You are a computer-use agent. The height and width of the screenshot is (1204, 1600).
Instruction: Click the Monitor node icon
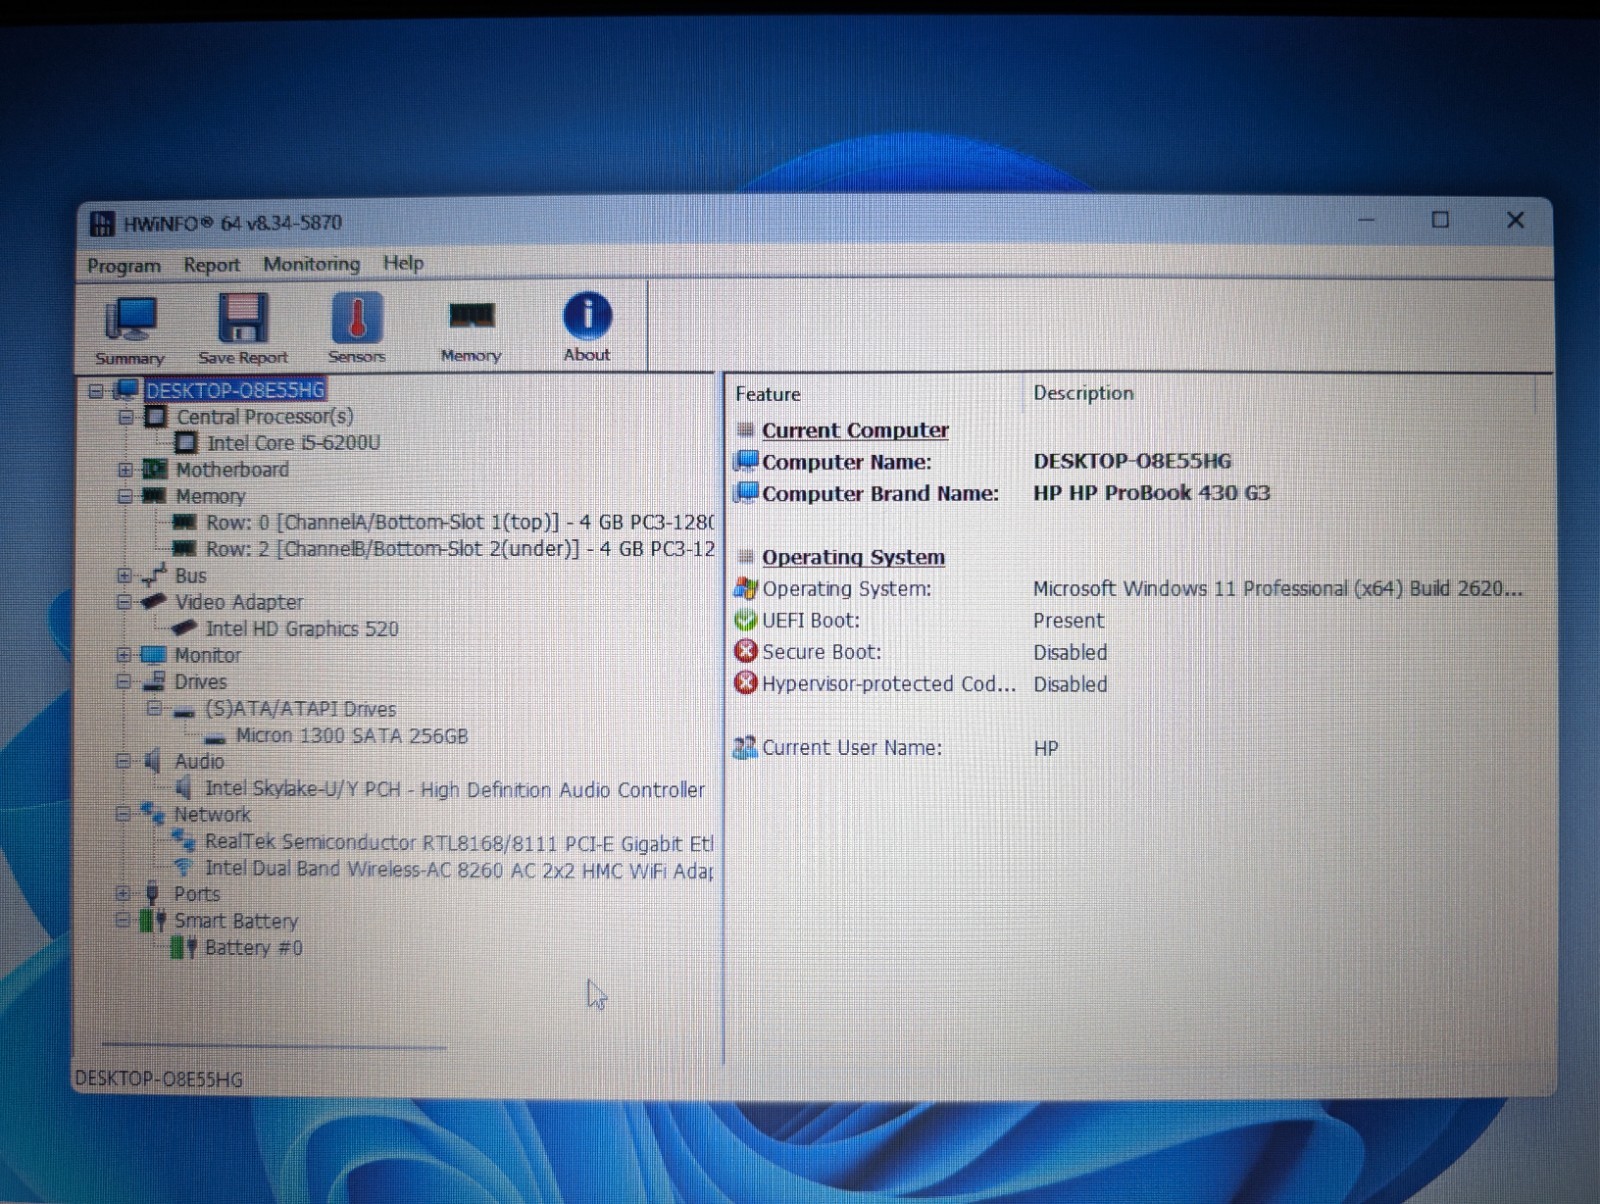pyautogui.click(x=154, y=655)
